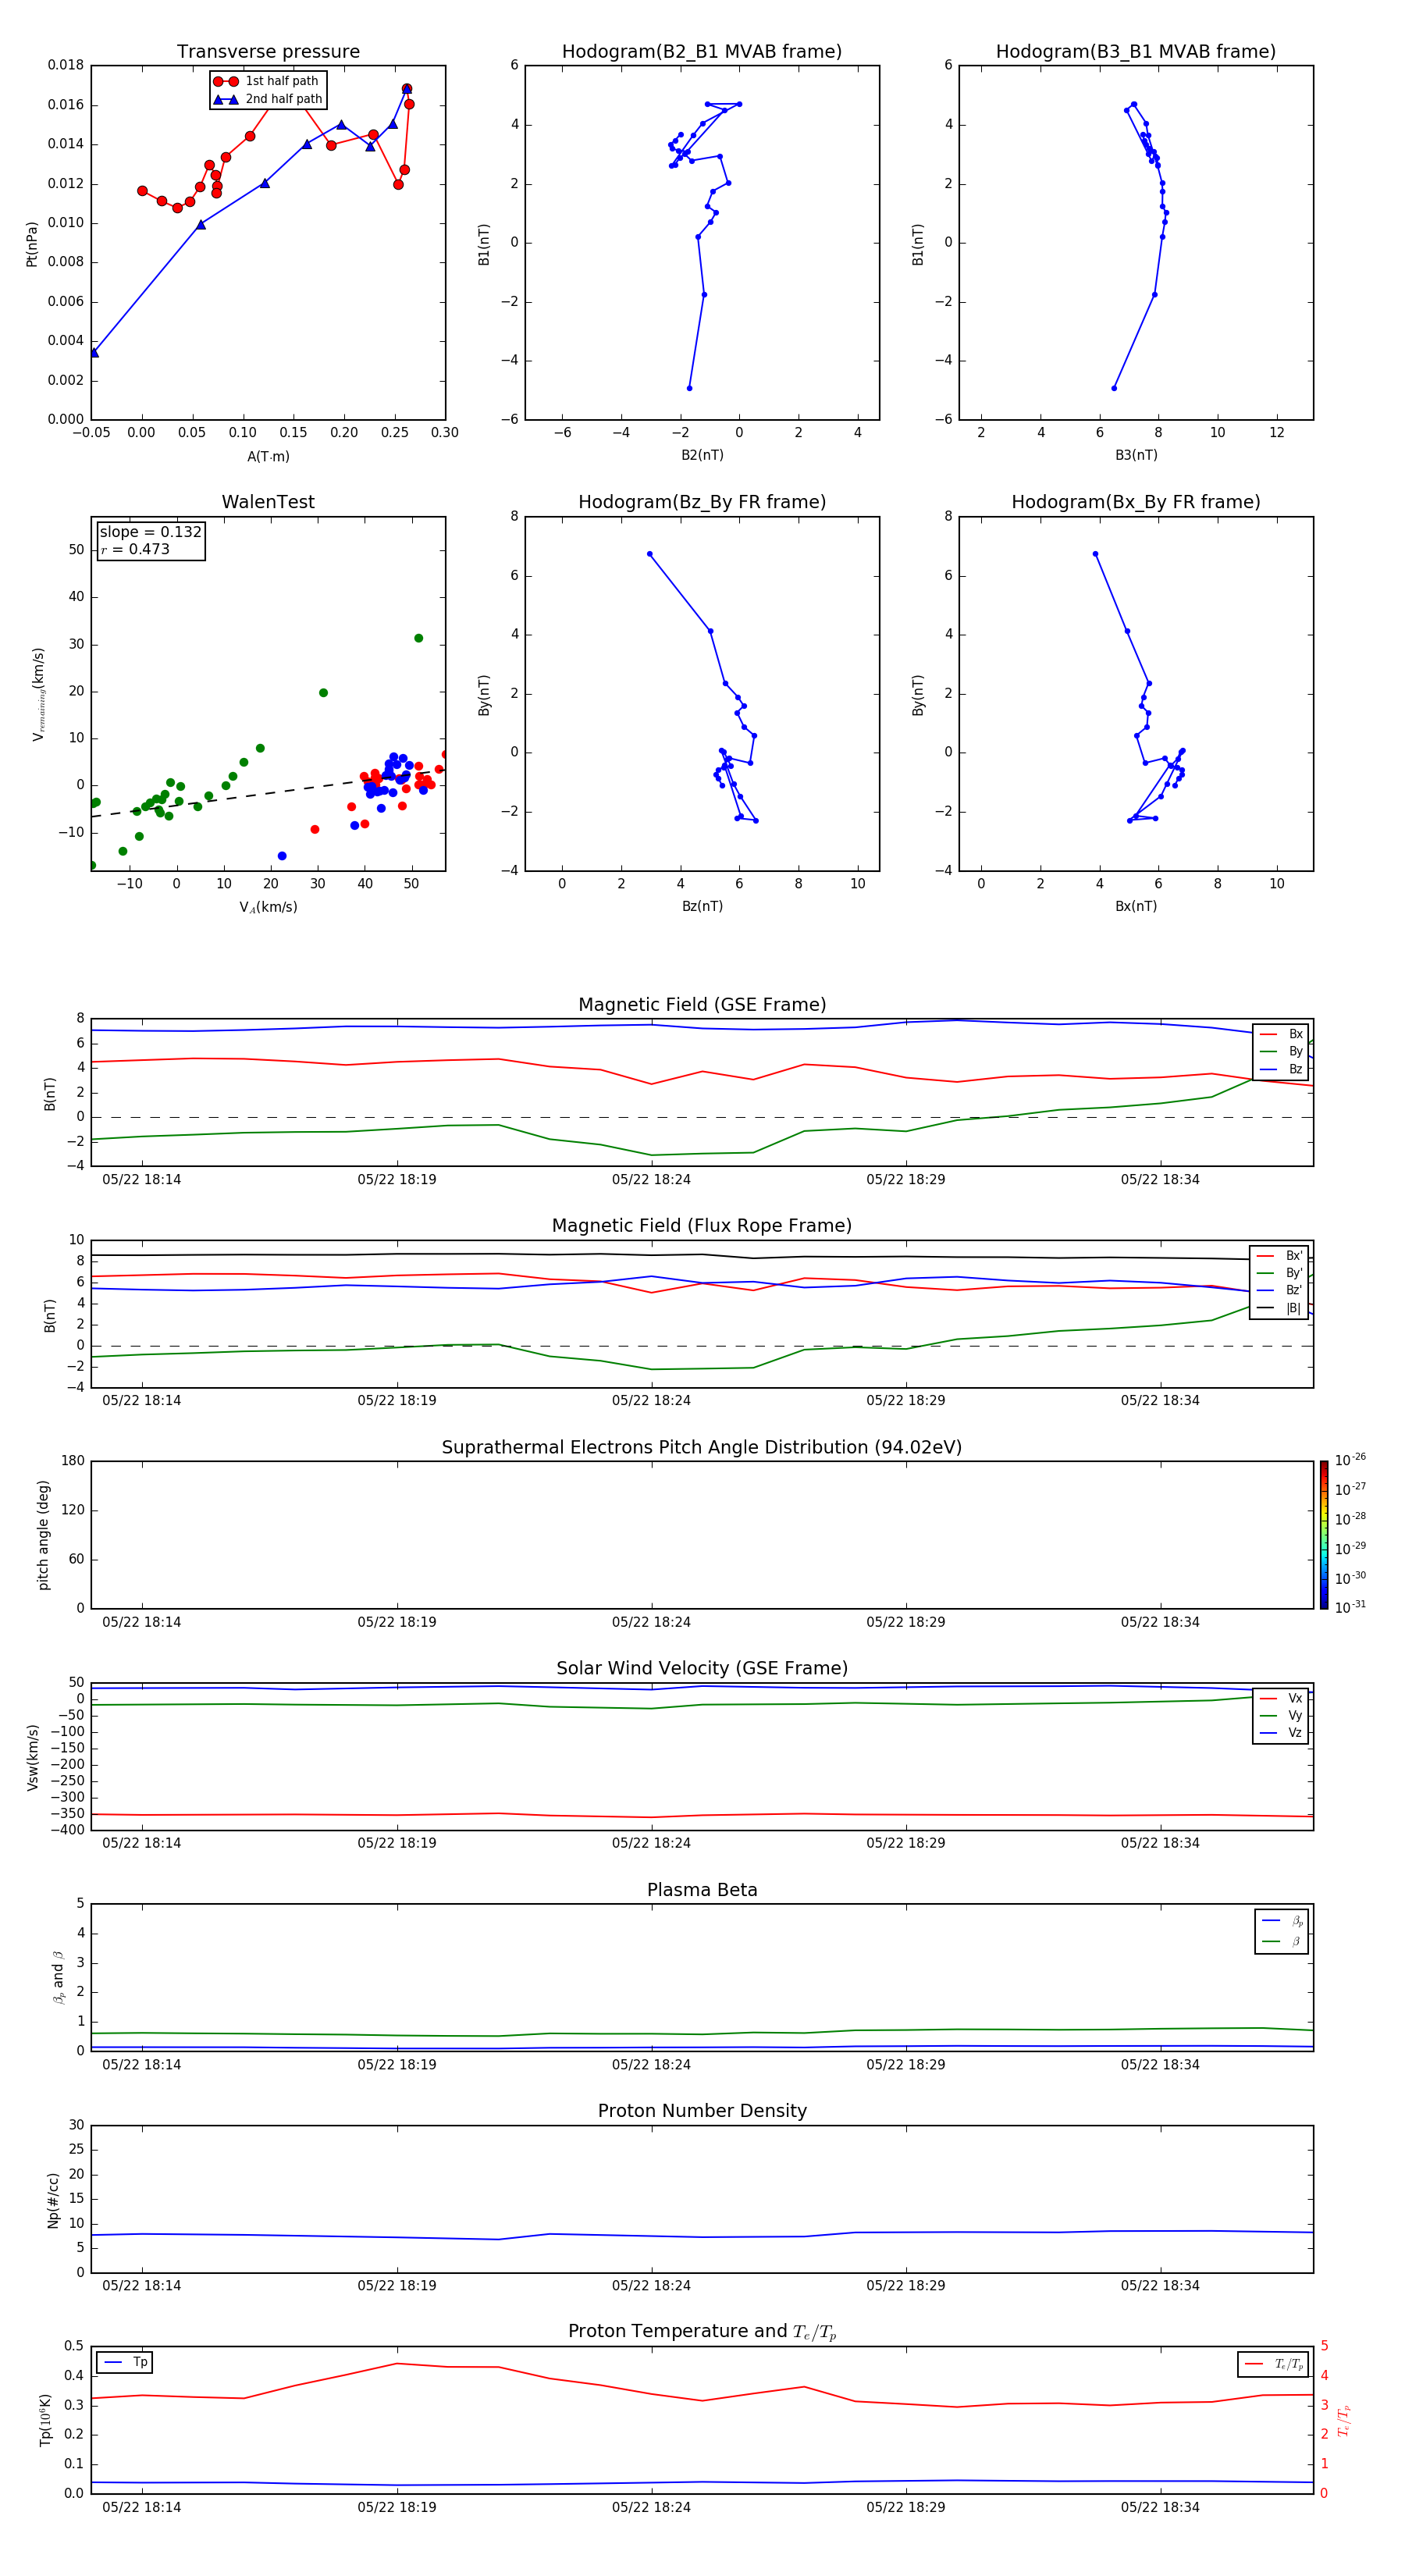The image size is (1405, 2576).
Task: Click the 'WalenTest' plot title
Action: coord(268,502)
